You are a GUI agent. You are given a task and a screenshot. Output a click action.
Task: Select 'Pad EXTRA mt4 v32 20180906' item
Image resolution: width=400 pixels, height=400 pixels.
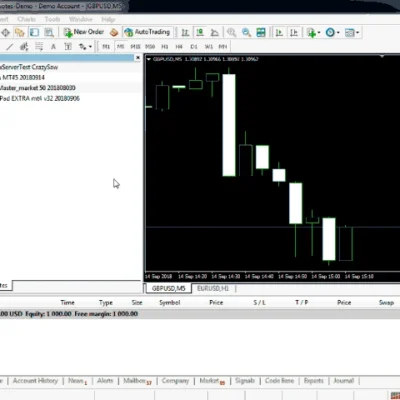pyautogui.click(x=40, y=98)
